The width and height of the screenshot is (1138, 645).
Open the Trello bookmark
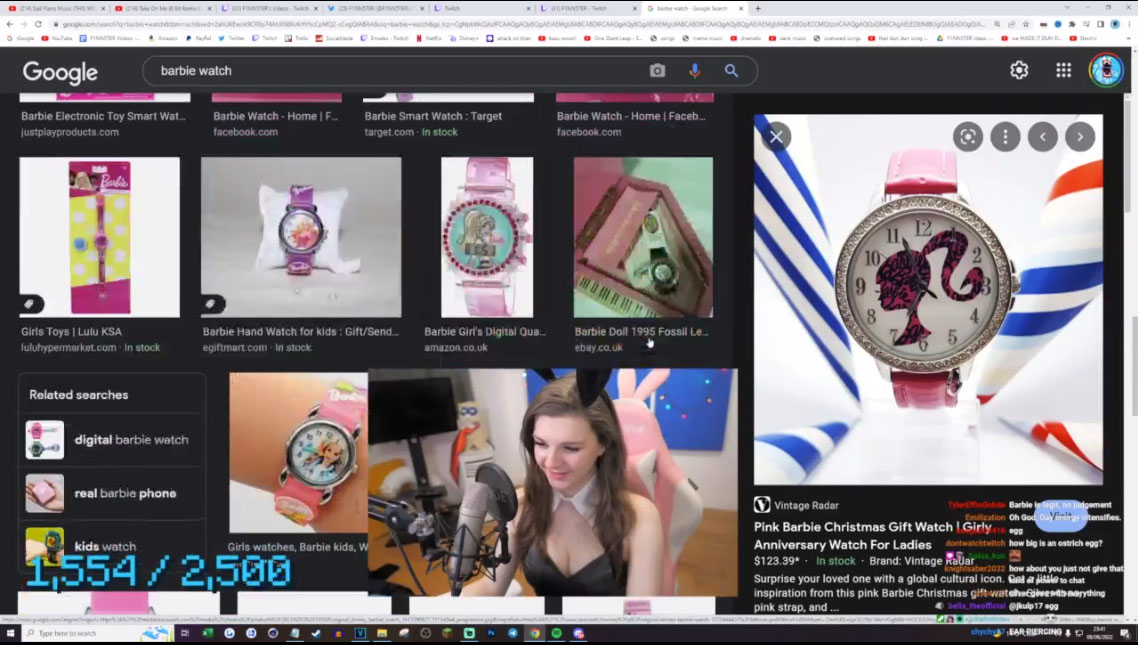(298, 38)
